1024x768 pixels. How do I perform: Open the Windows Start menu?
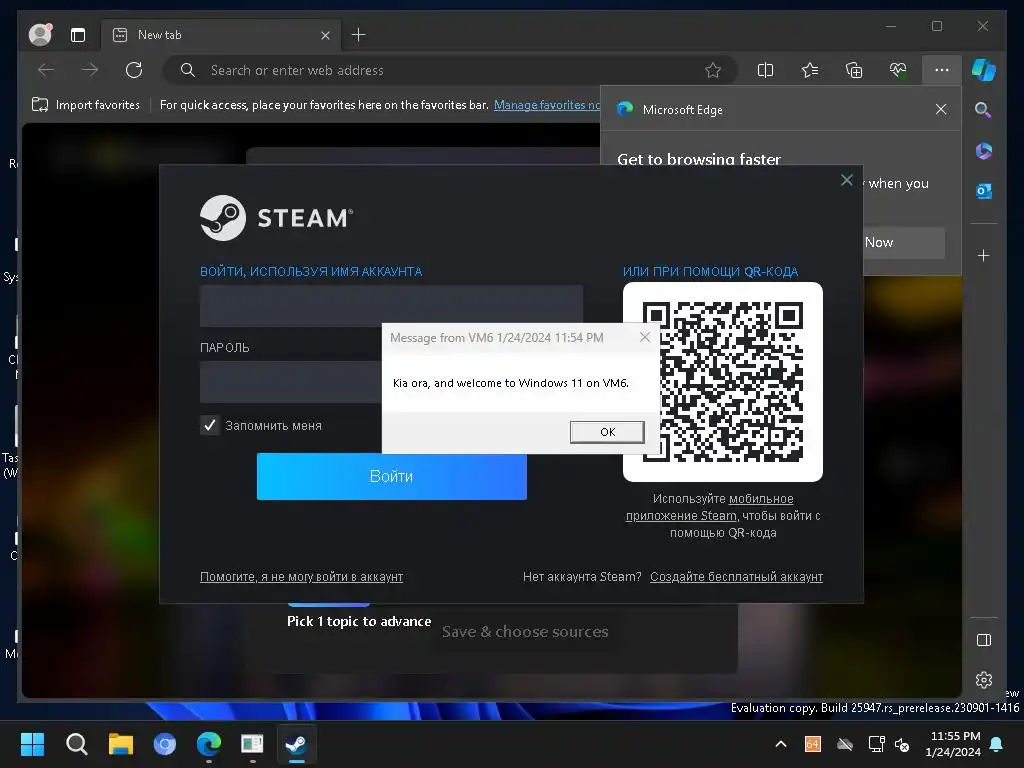tap(33, 744)
